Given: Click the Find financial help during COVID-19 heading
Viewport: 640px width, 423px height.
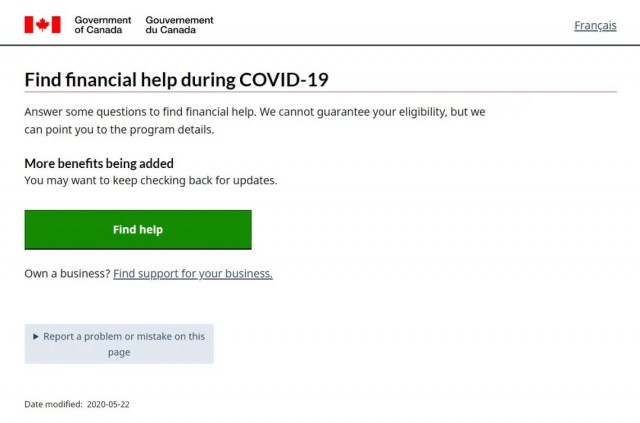Looking at the screenshot, I should click(x=176, y=80).
